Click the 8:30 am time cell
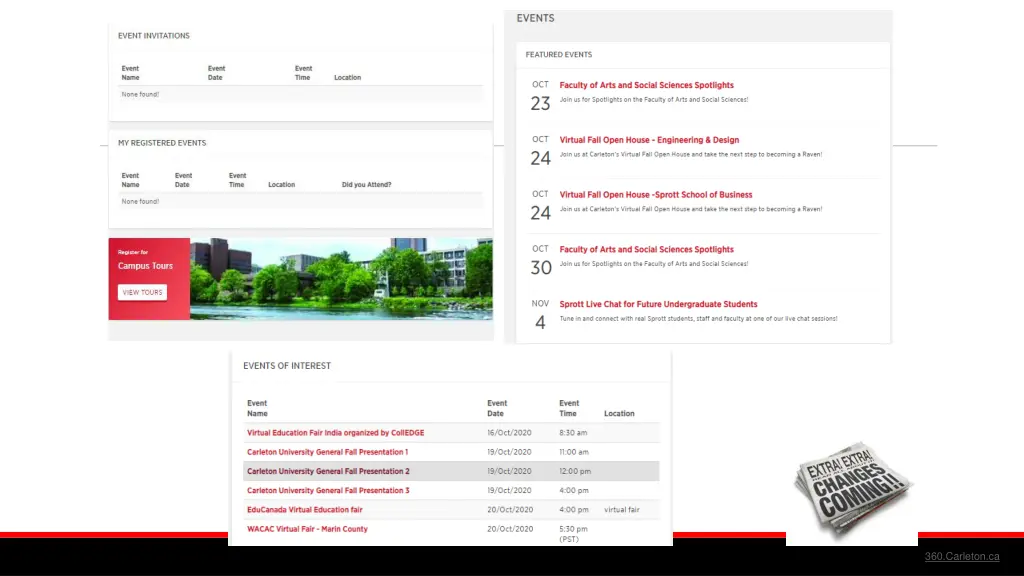The image size is (1024, 576). 573,432
